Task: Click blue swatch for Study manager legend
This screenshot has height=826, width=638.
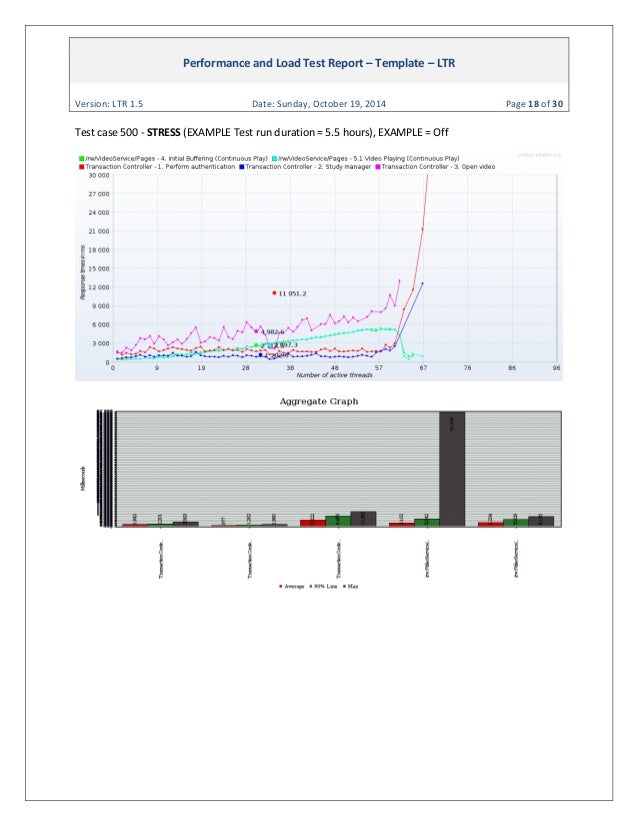Action: tap(242, 167)
